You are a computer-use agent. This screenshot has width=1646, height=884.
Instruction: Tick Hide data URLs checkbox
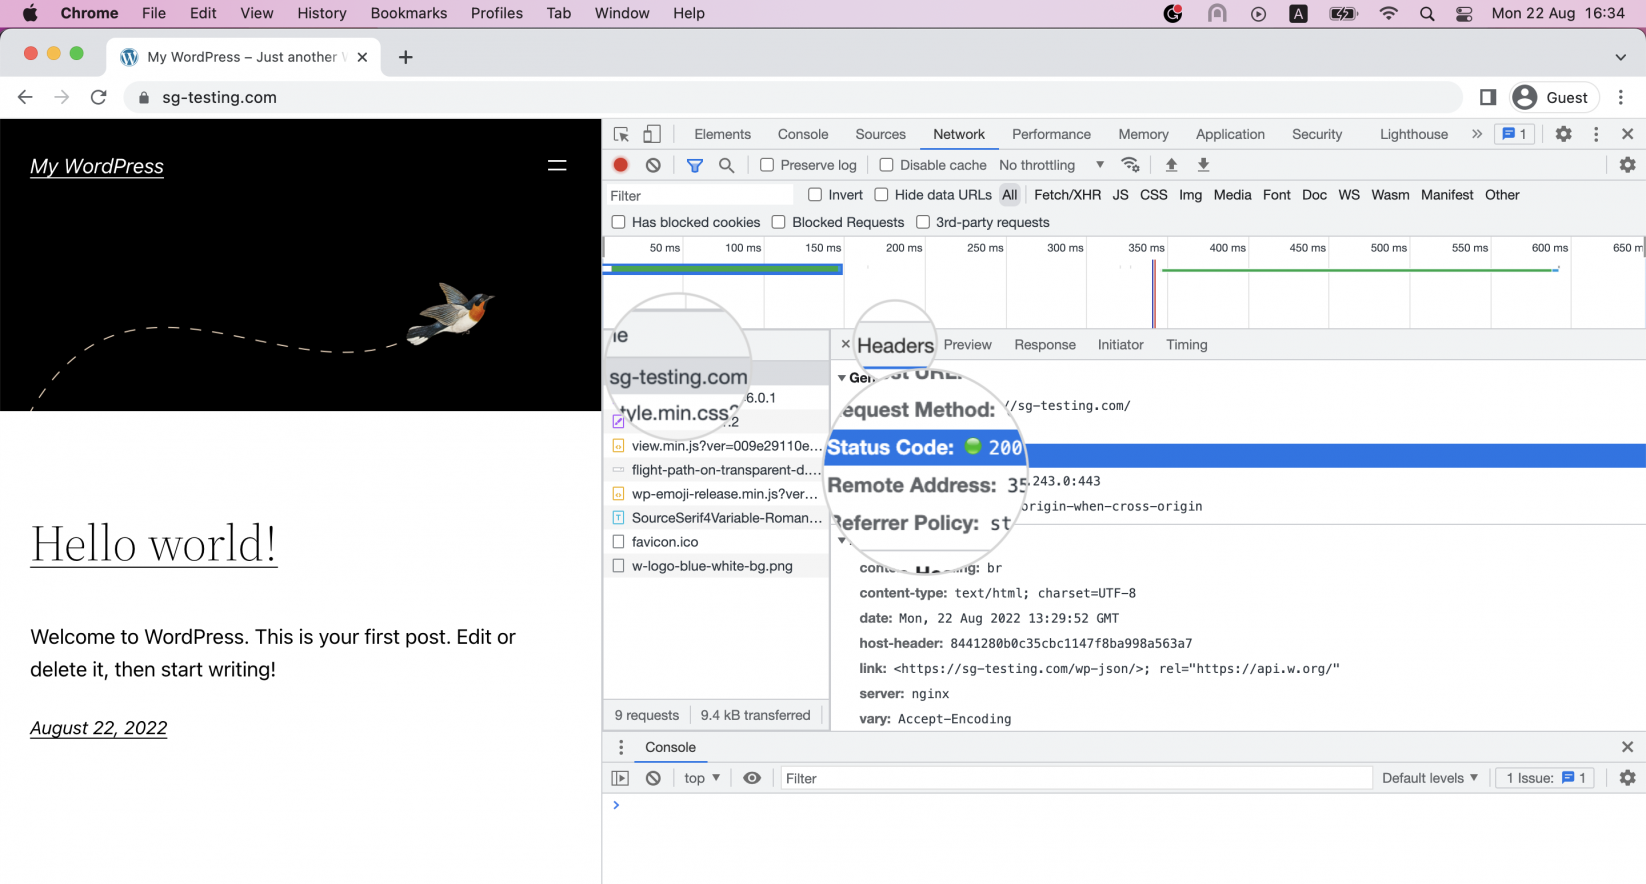[881, 195]
